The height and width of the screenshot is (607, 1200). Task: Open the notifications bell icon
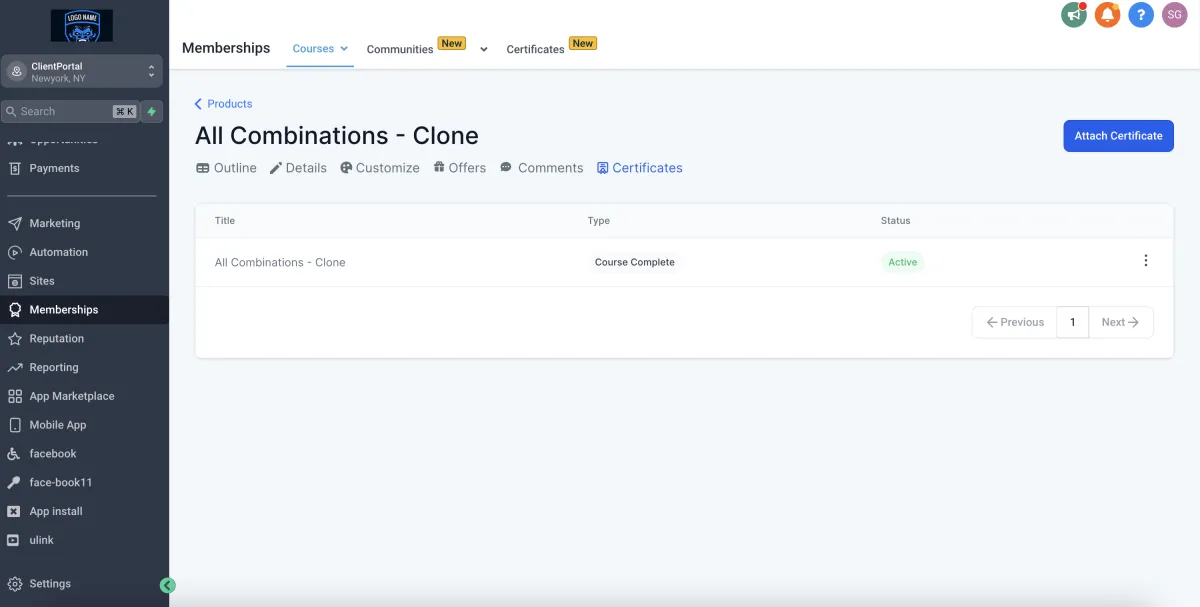coord(1107,15)
